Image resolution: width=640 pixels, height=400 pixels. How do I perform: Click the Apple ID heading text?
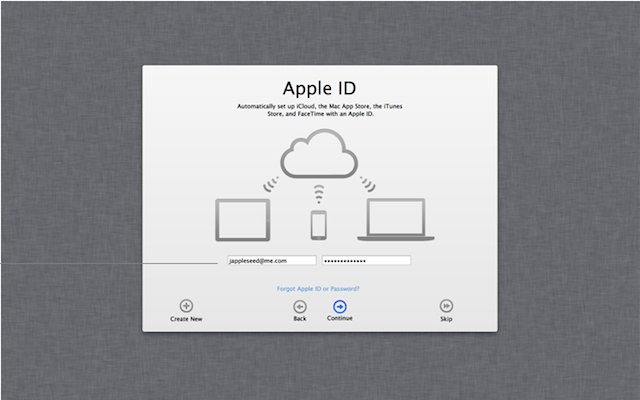[319, 88]
